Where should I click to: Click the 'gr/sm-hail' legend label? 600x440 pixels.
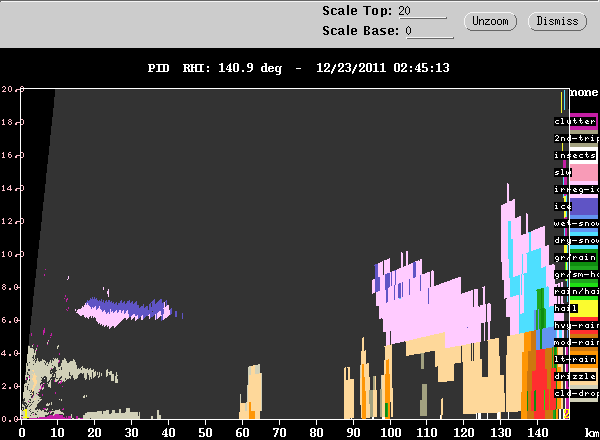576,274
